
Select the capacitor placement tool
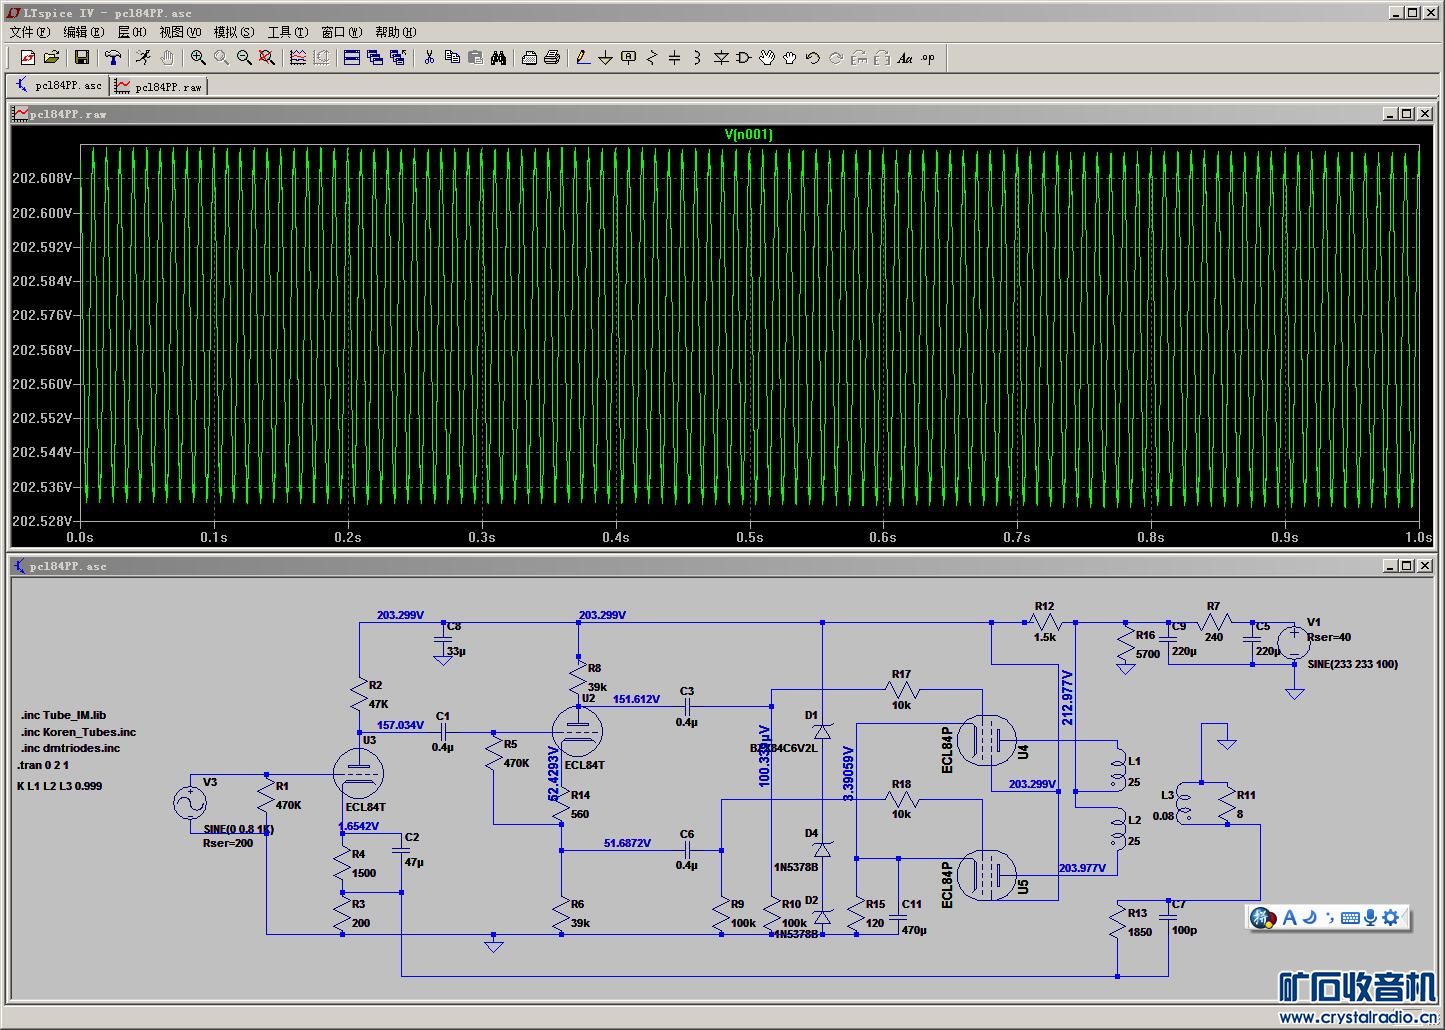pos(674,58)
